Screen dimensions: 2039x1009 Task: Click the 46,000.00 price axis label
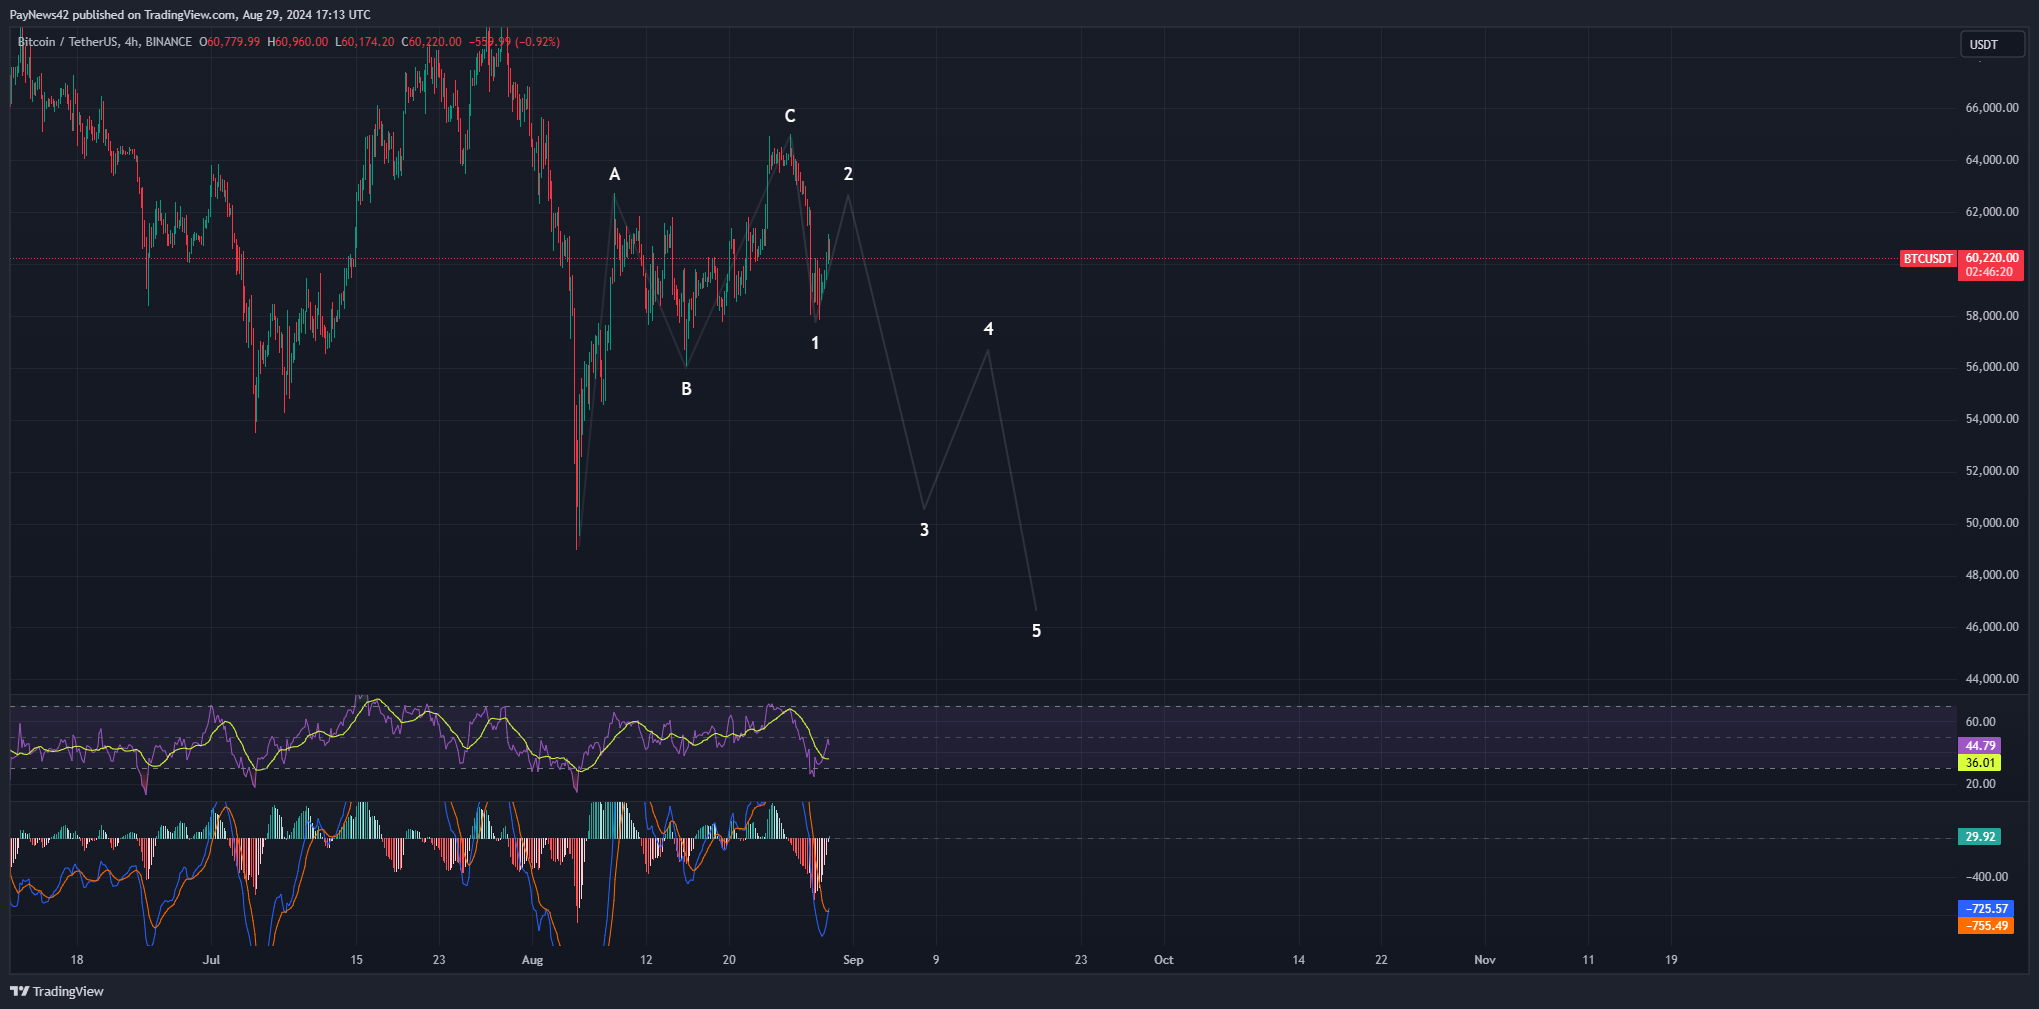1992,627
